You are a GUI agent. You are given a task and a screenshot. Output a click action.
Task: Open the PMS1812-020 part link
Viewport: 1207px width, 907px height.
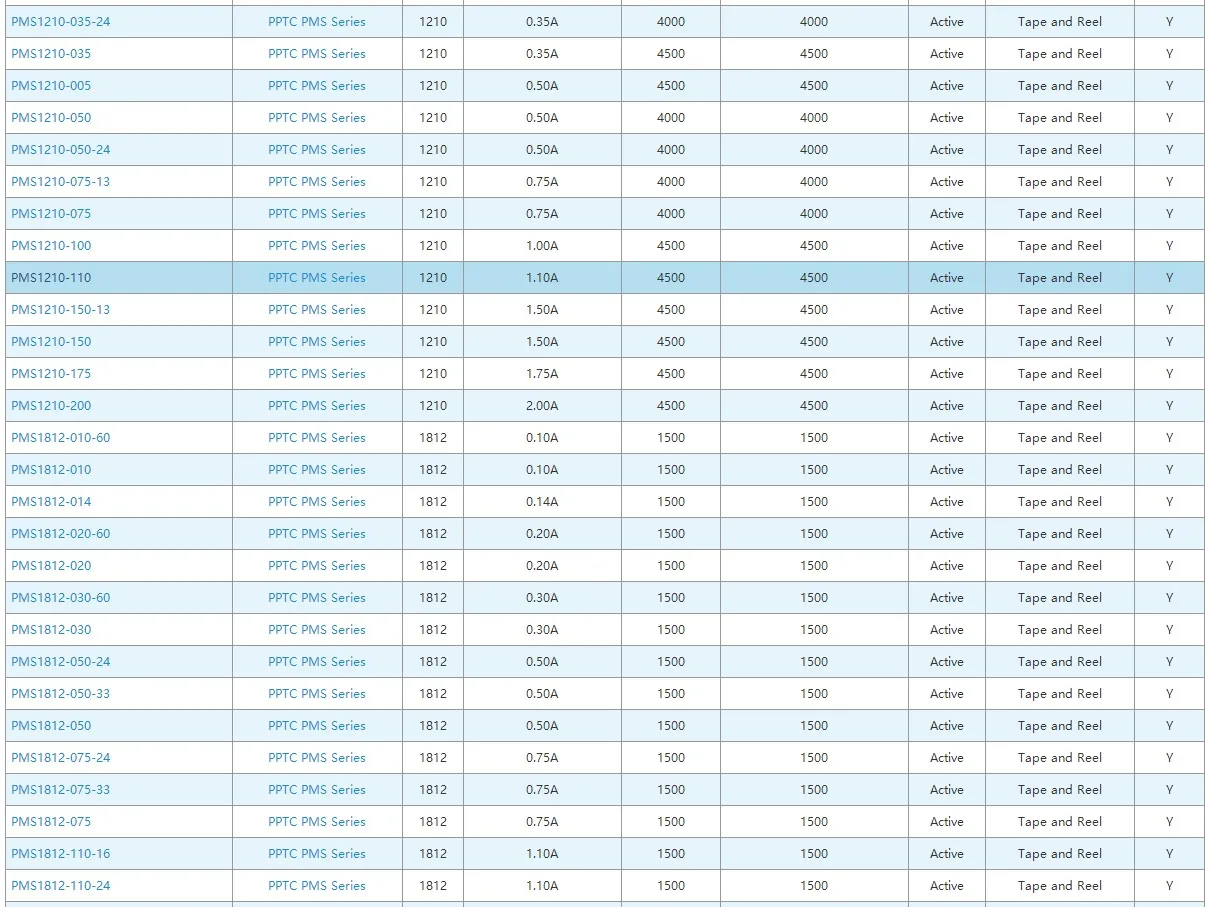click(x=51, y=566)
